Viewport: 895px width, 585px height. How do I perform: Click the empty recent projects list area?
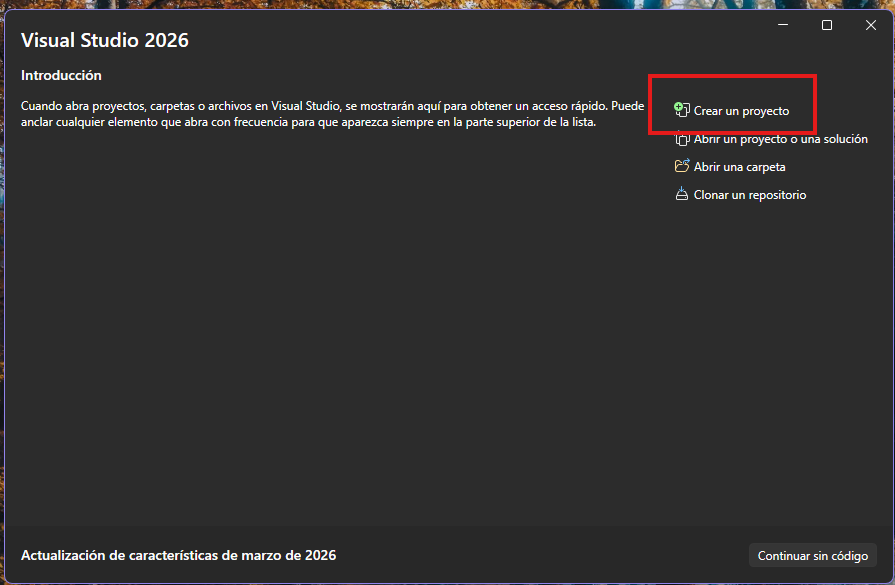[330, 330]
